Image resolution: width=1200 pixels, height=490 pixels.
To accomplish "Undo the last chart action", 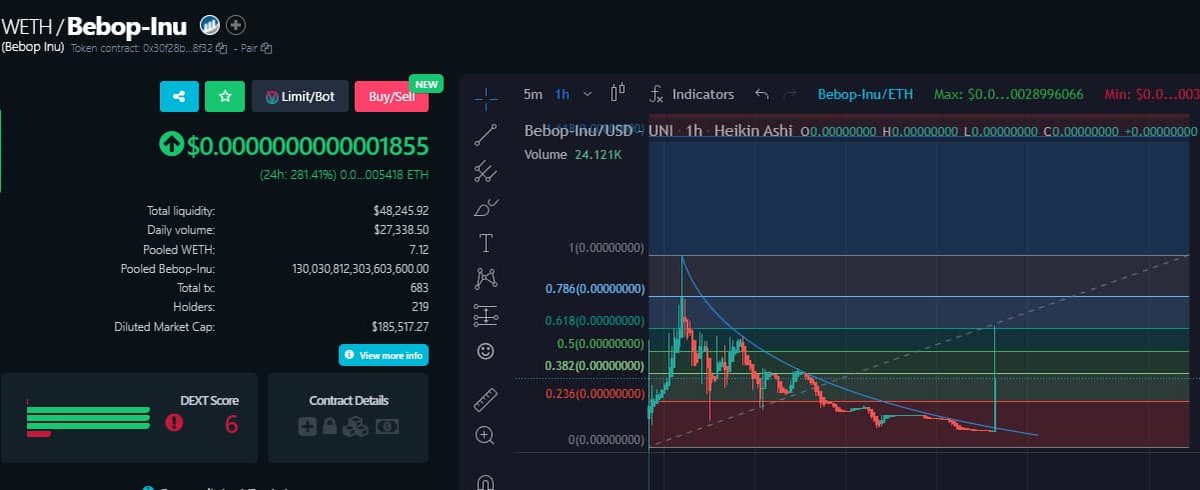I will point(762,94).
